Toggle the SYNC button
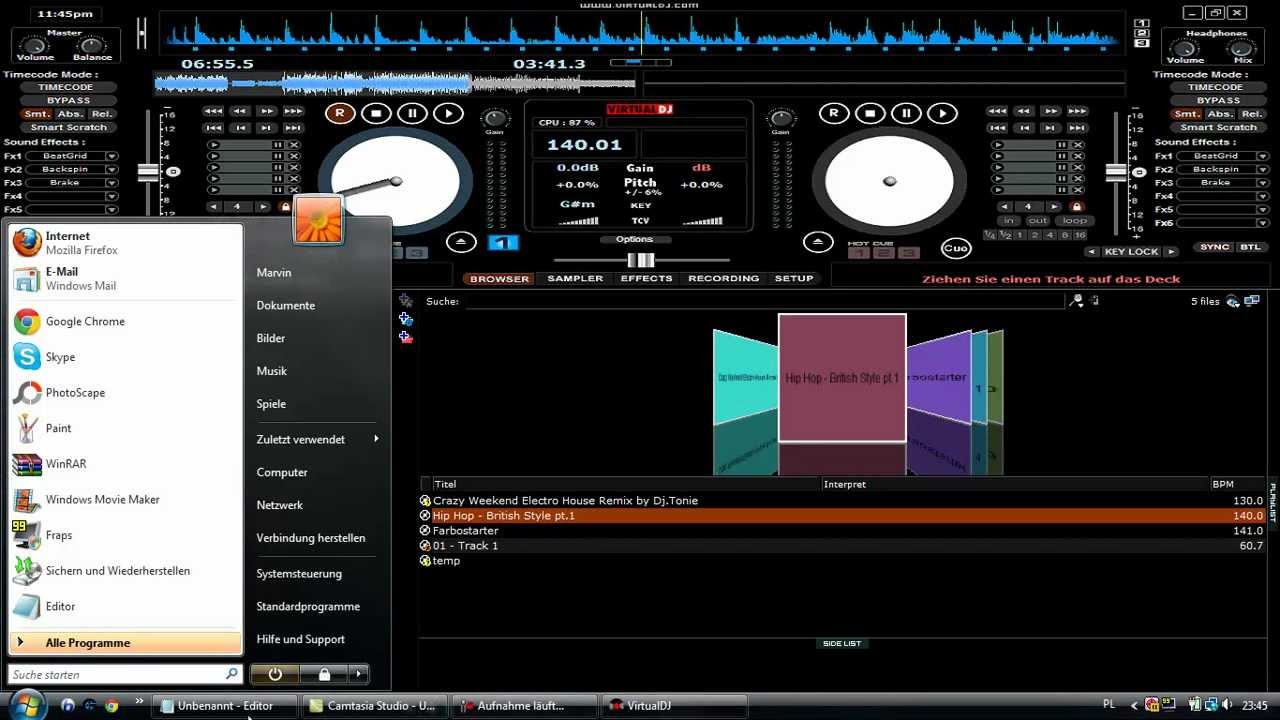 coord(1214,247)
